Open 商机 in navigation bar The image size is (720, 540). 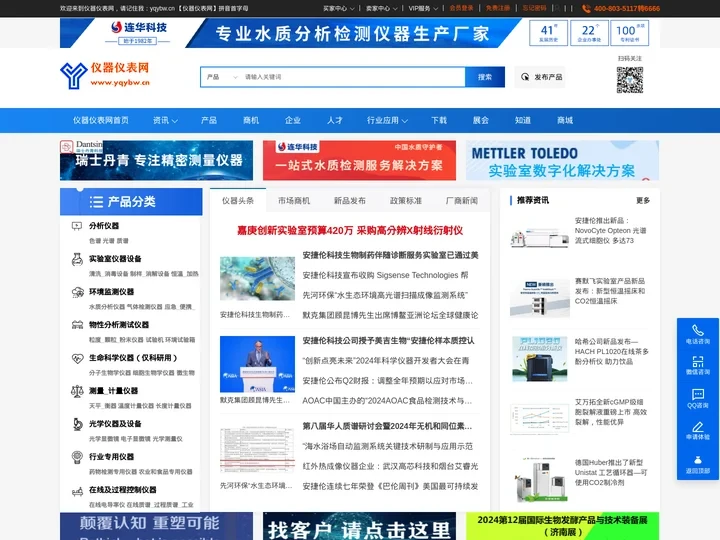pyautogui.click(x=251, y=120)
